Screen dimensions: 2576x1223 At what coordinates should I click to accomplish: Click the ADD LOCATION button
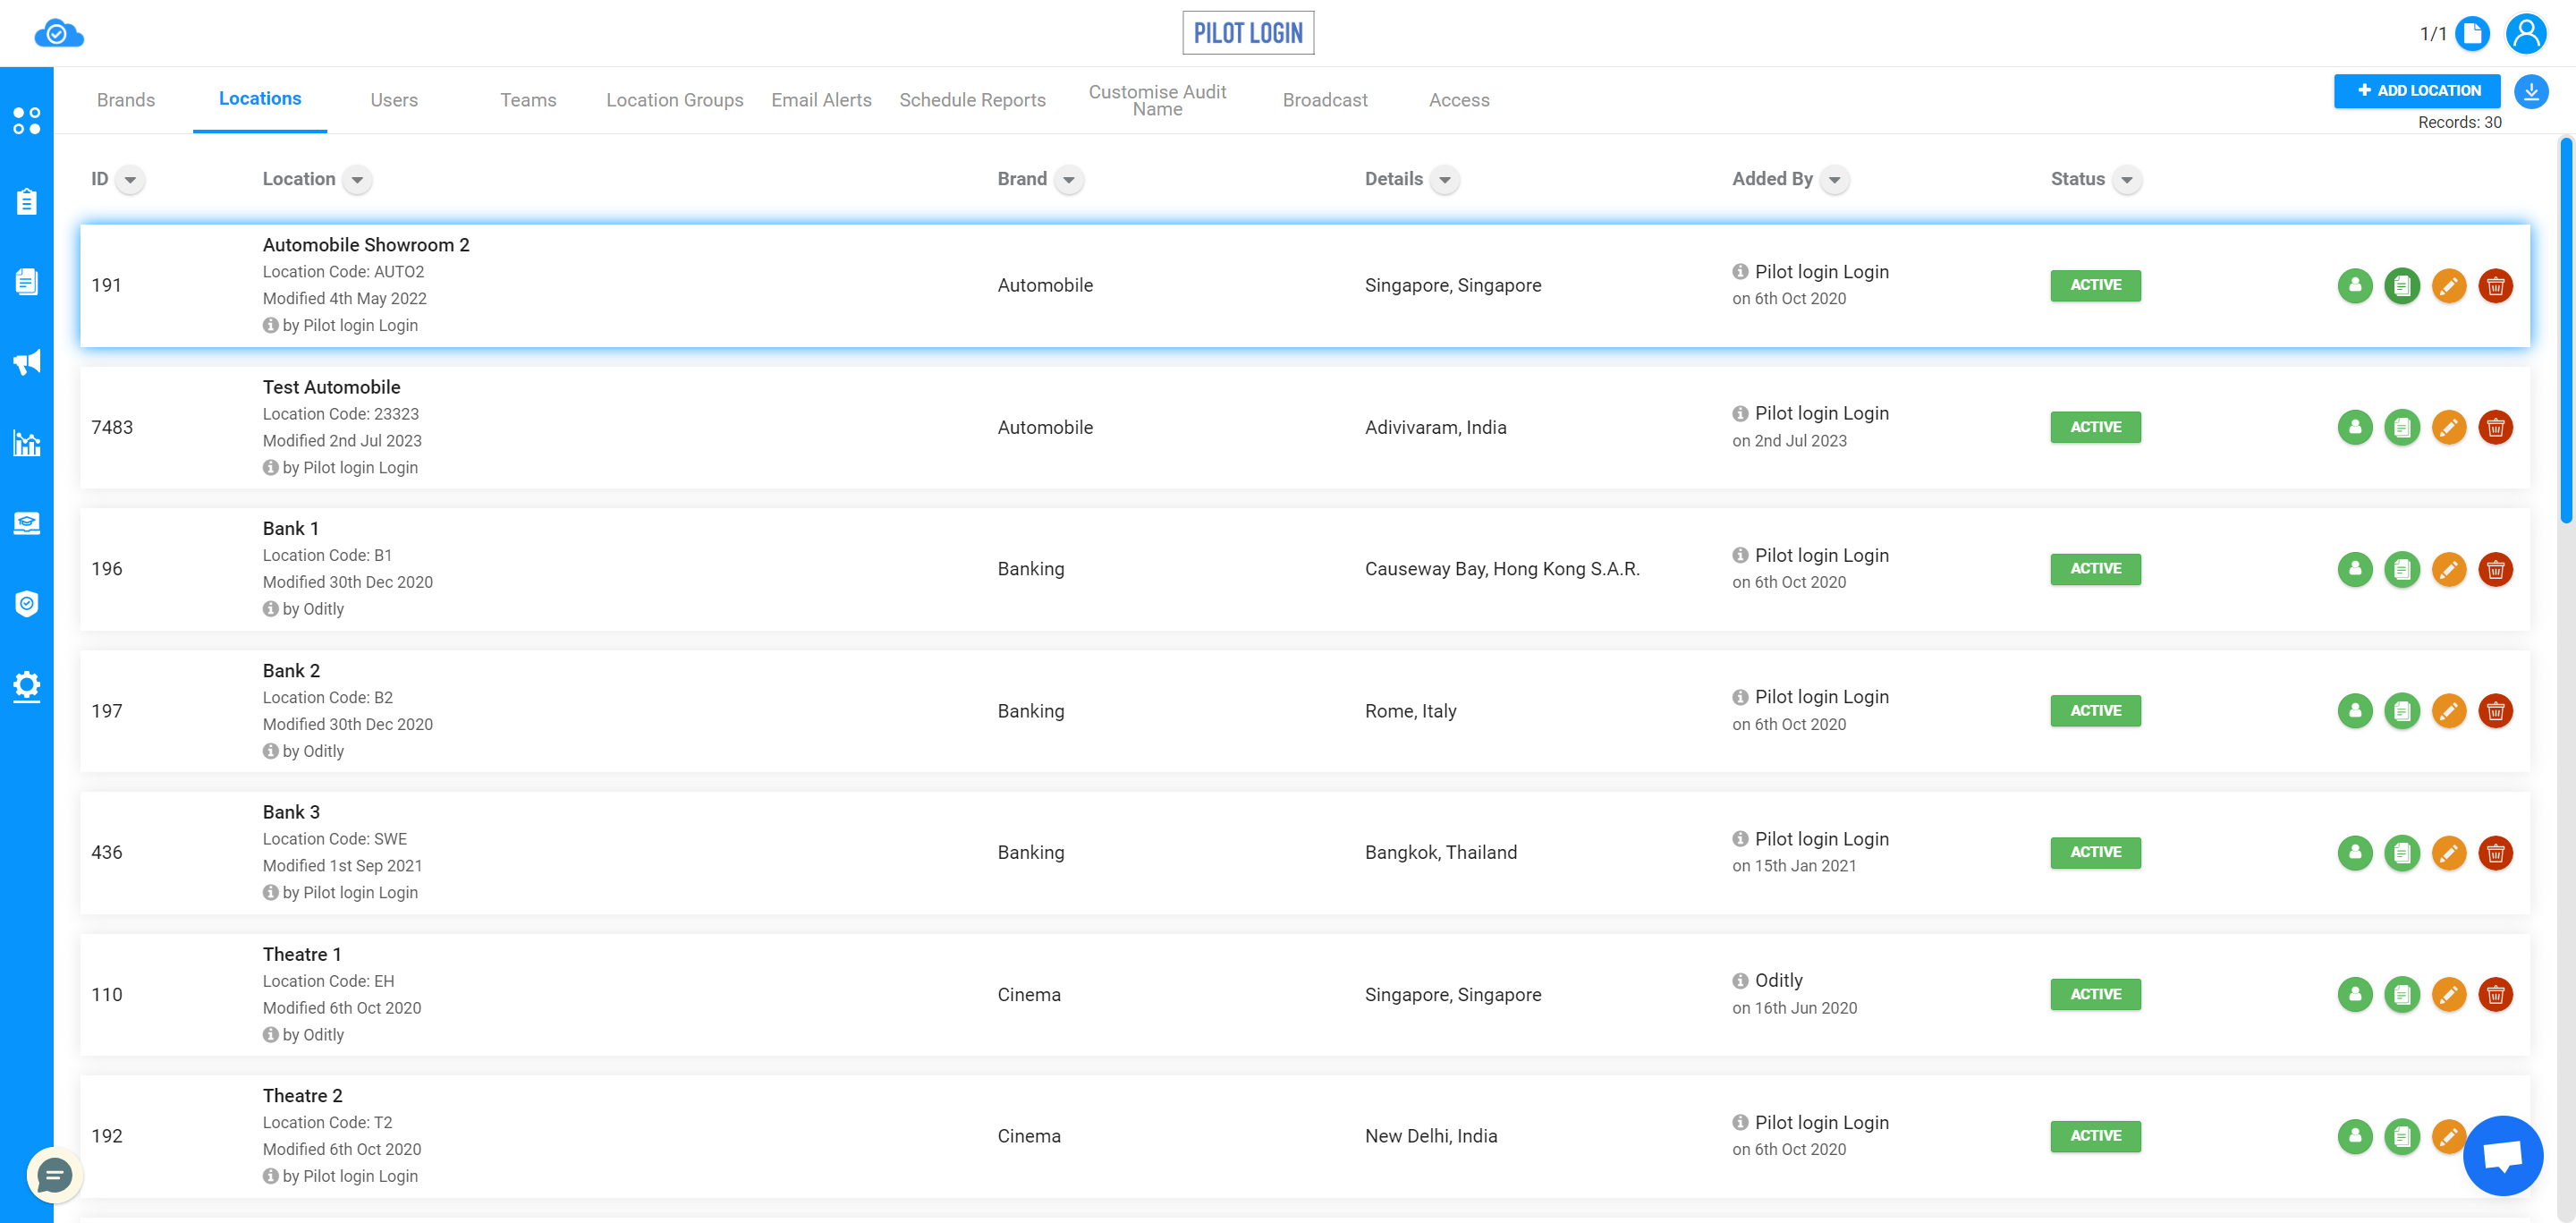pyautogui.click(x=2415, y=90)
